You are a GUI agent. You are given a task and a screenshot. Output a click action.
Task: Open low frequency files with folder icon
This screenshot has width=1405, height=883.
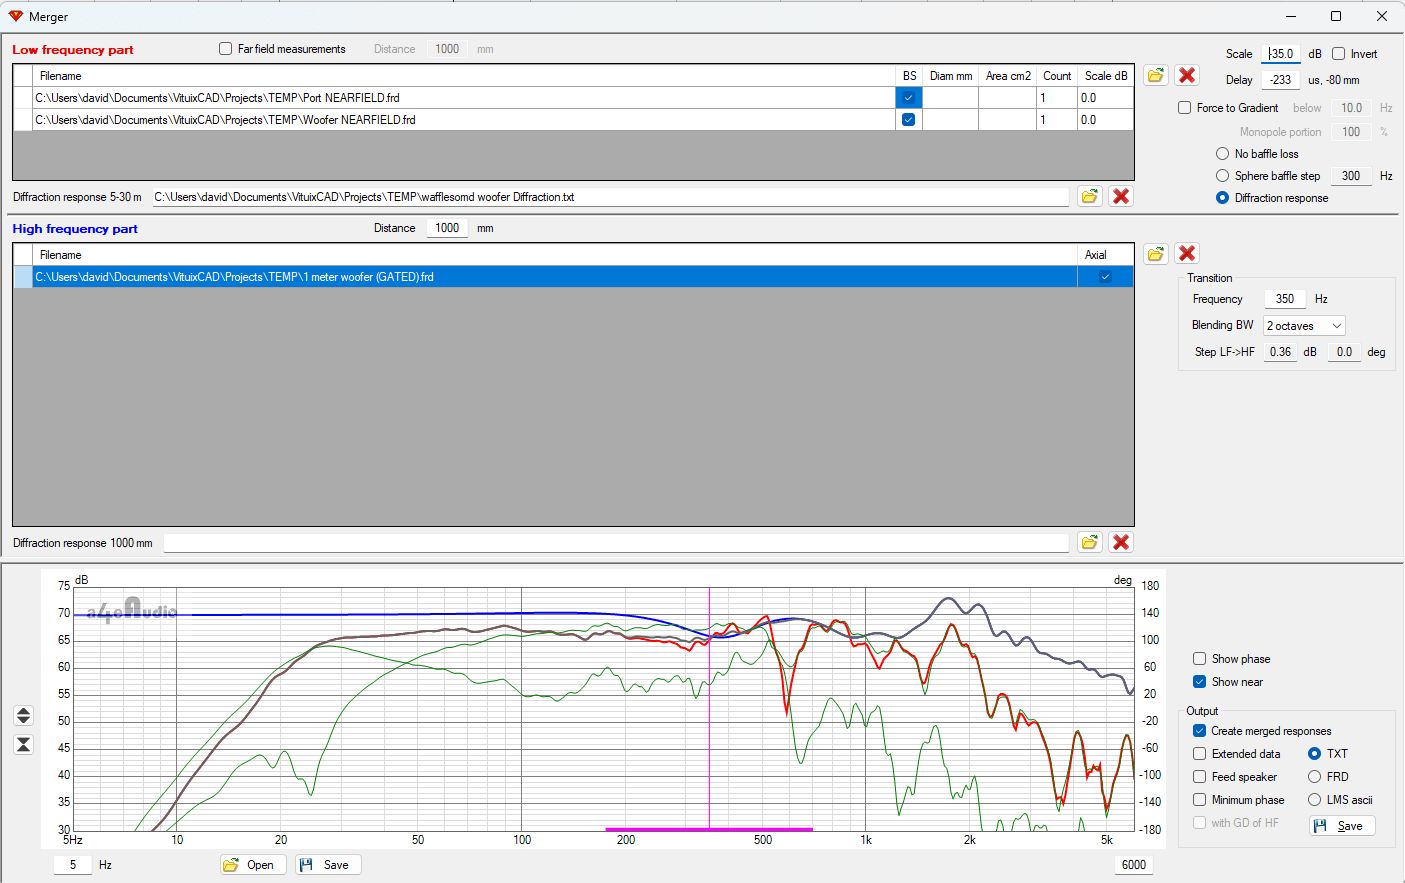[1156, 76]
